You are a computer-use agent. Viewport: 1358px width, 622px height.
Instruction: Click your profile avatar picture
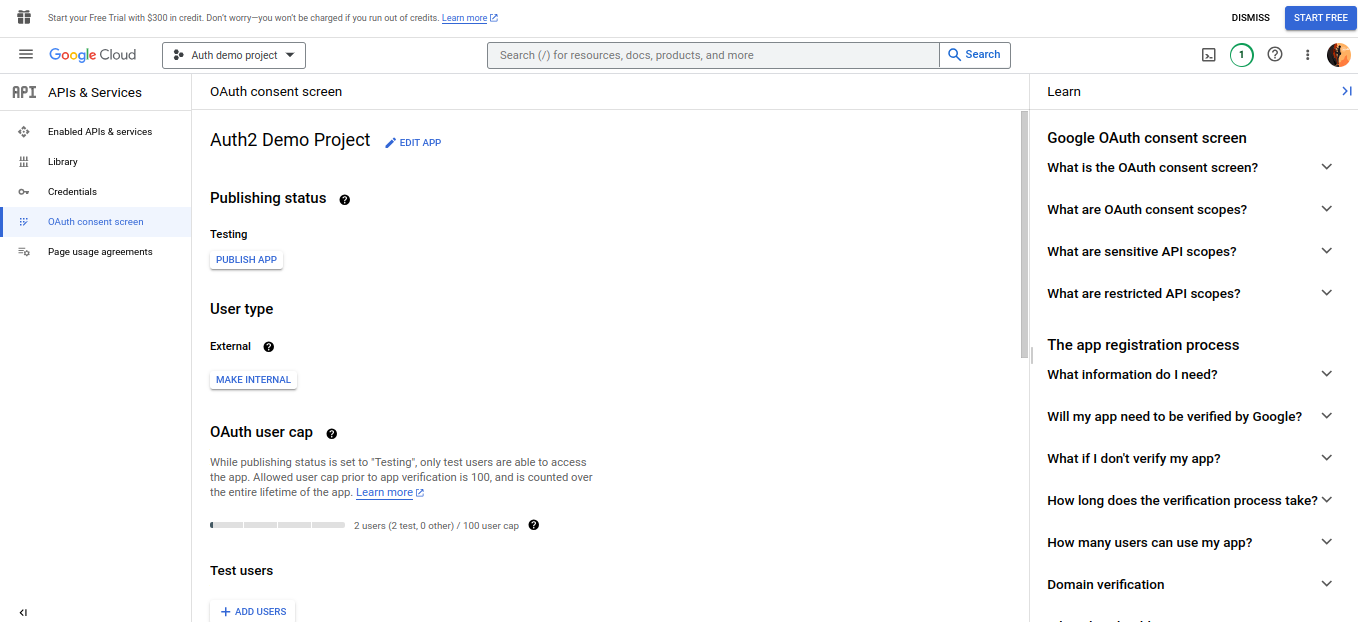click(x=1338, y=55)
